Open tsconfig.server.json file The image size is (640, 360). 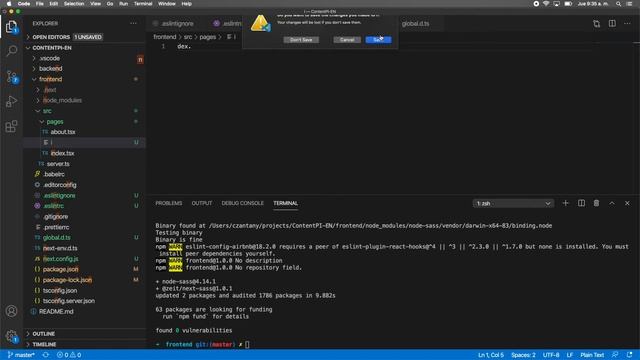69,301
